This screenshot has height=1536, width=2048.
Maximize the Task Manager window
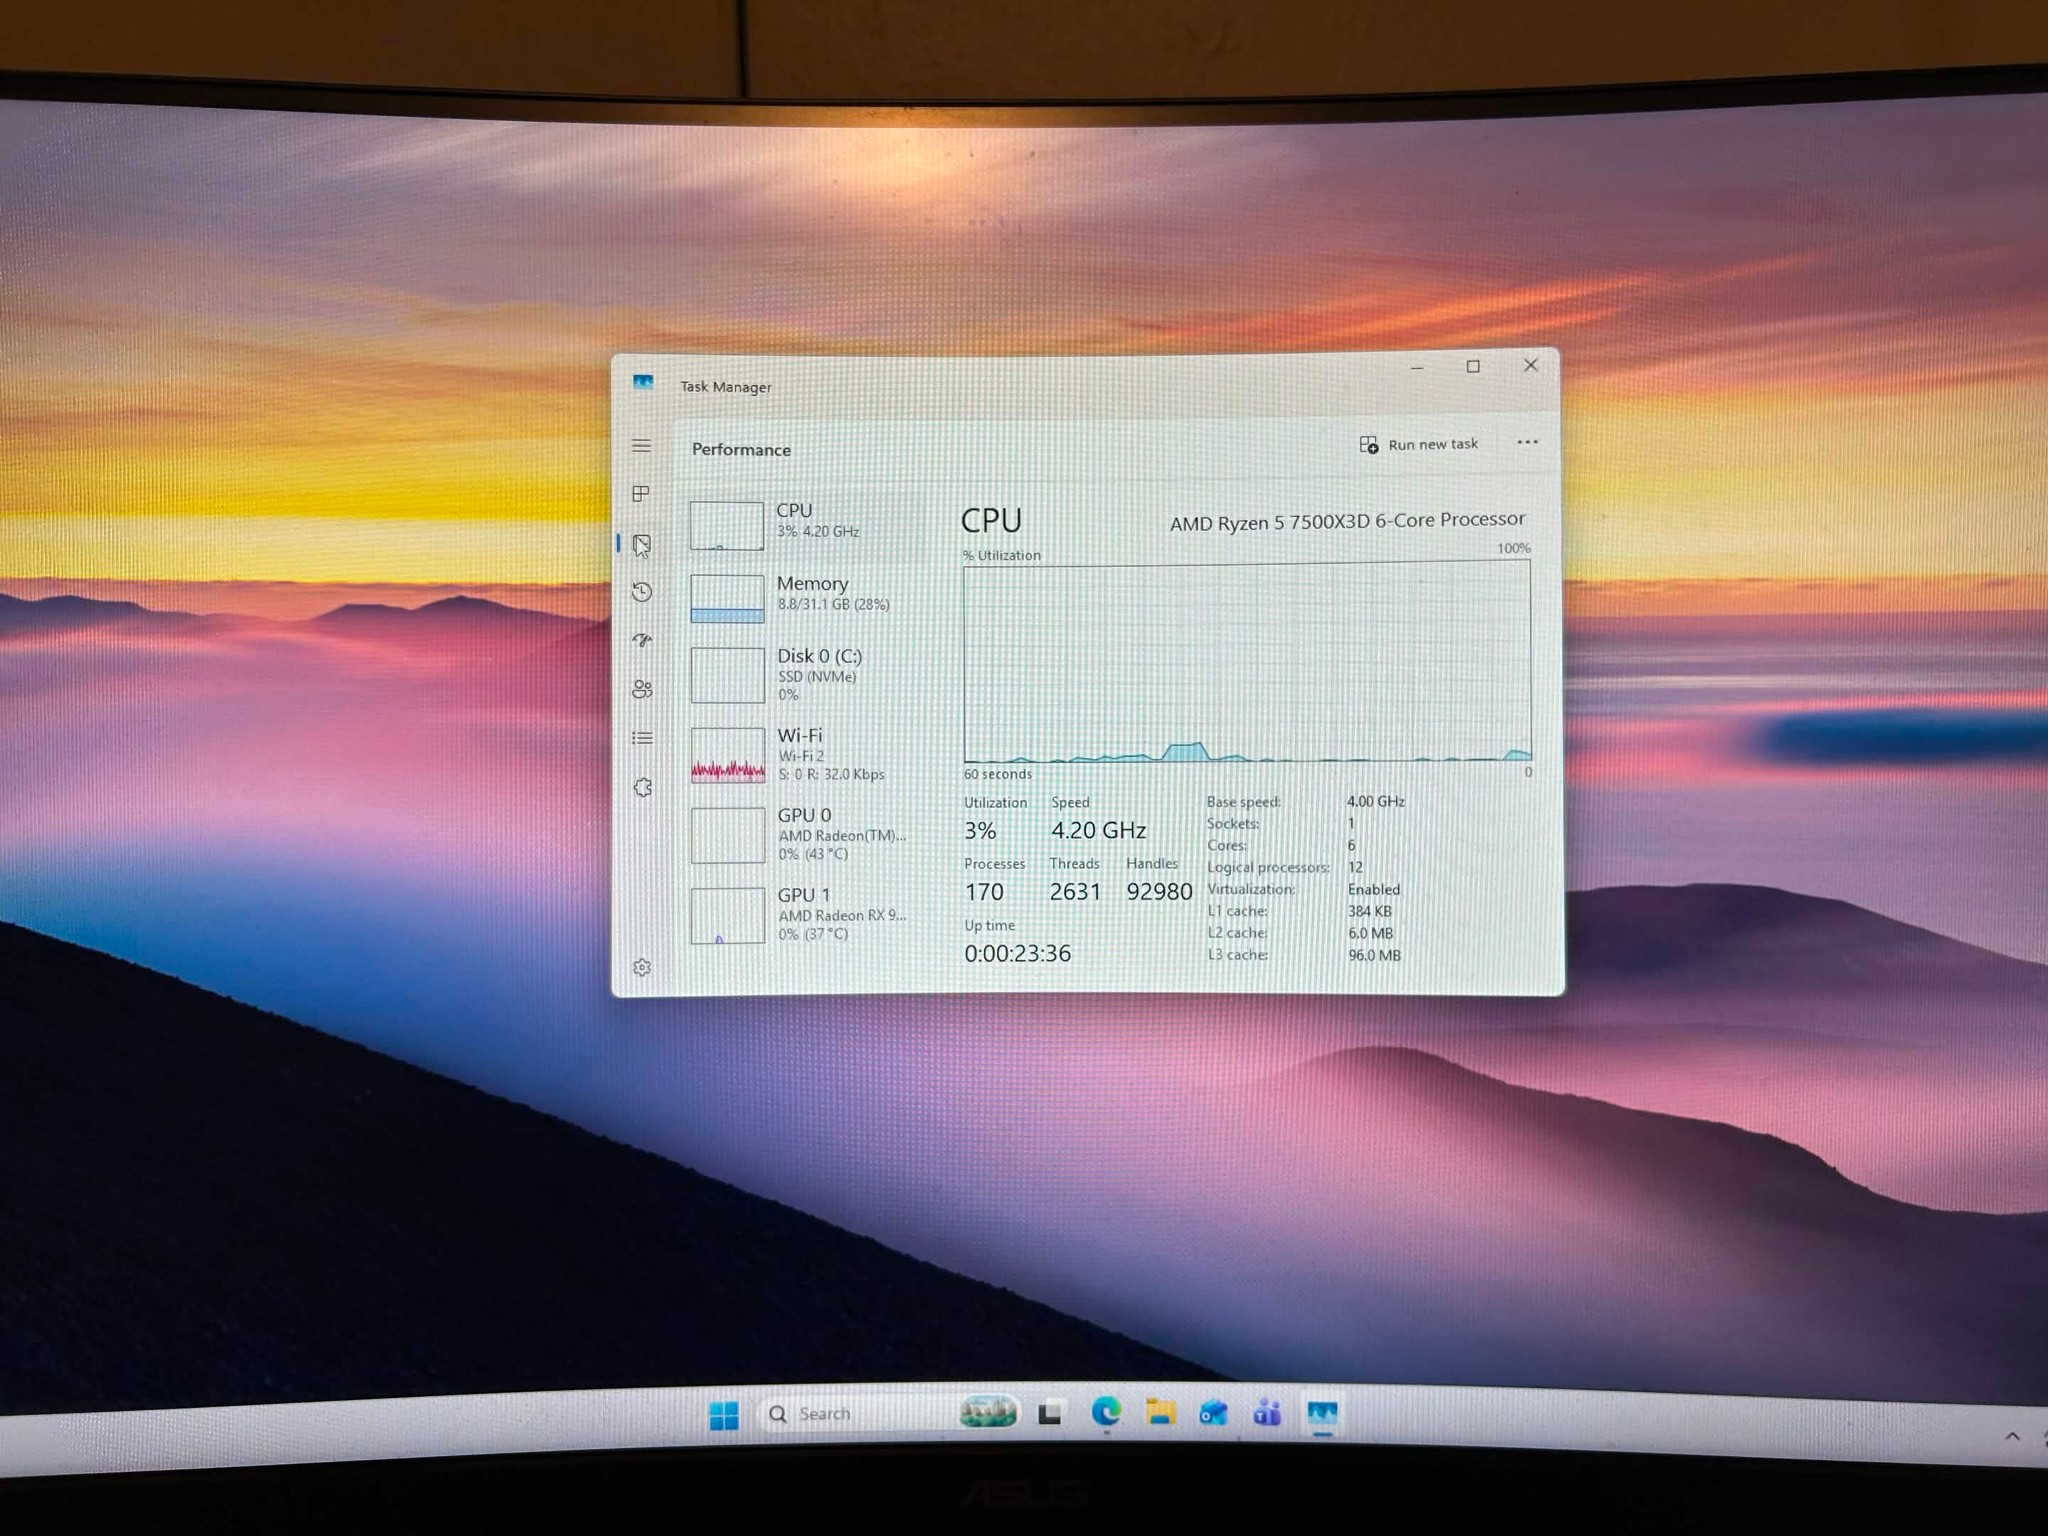(x=1473, y=367)
